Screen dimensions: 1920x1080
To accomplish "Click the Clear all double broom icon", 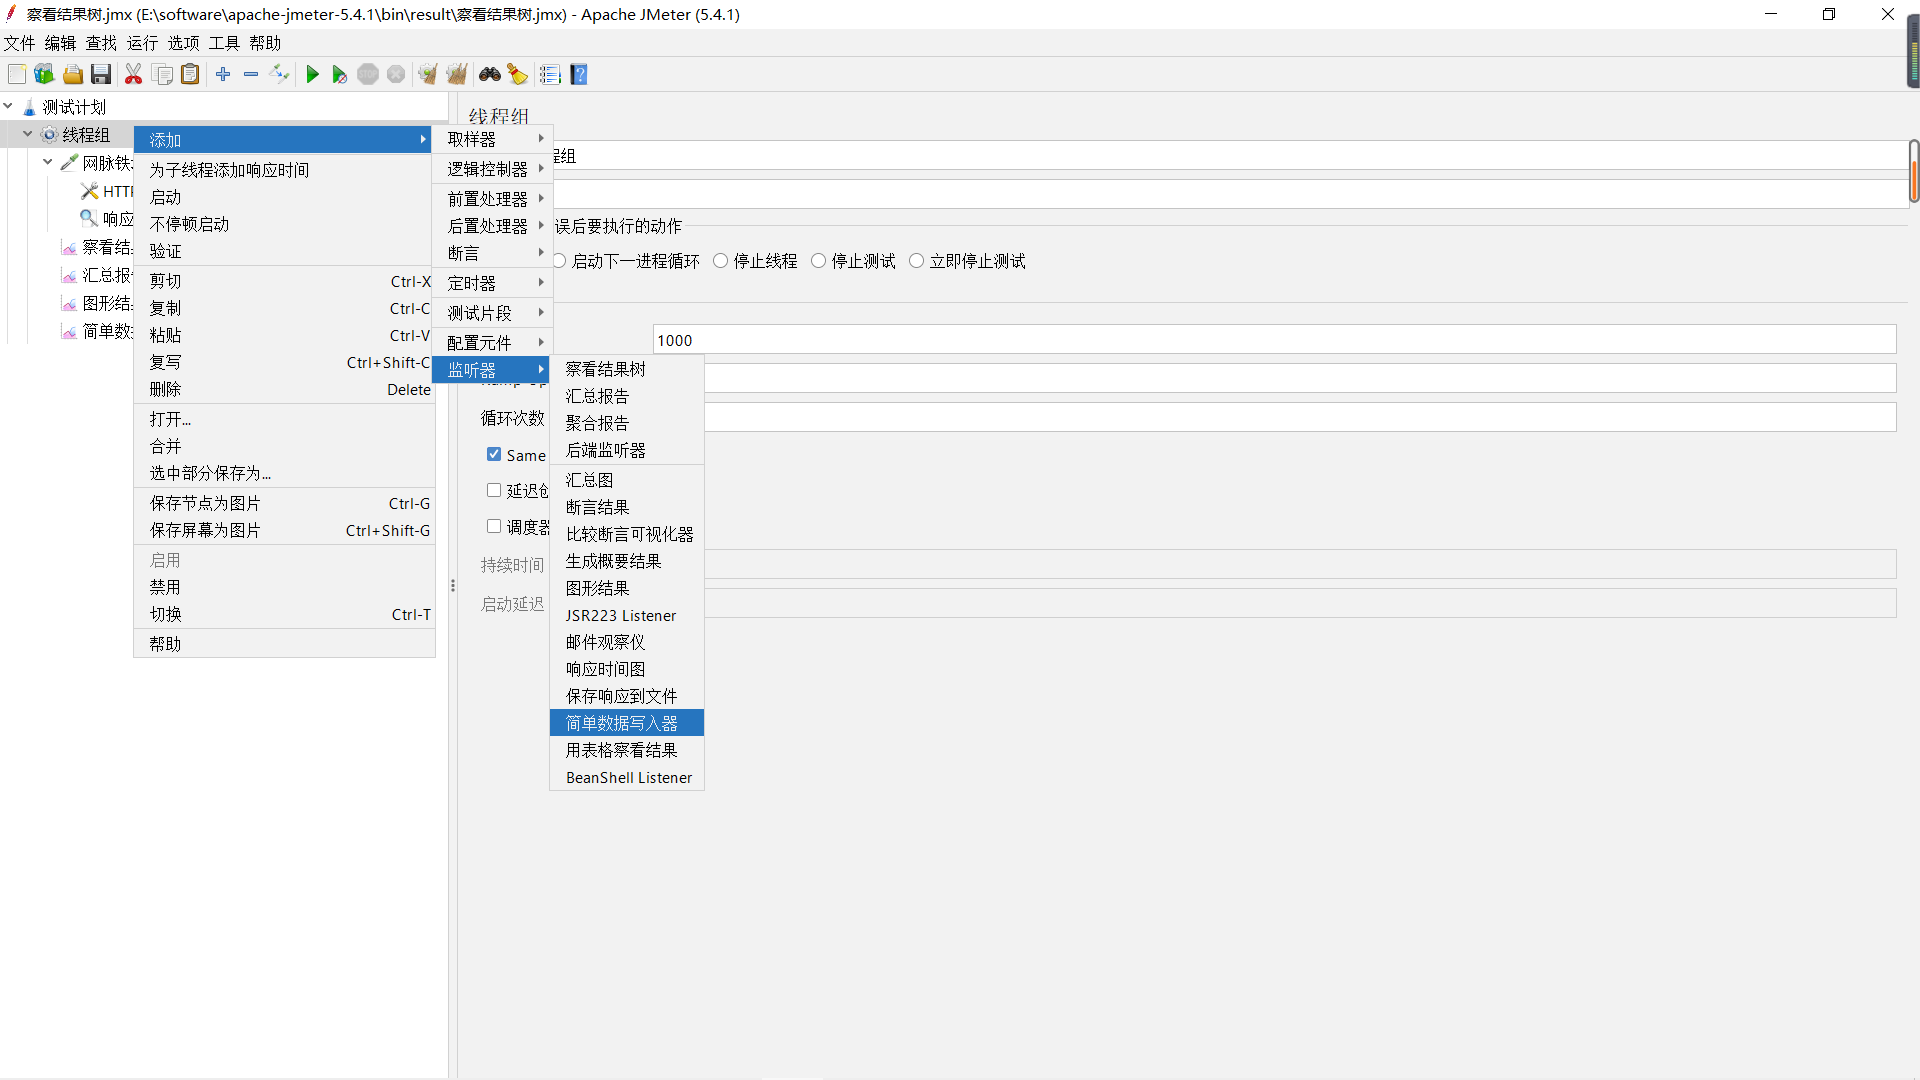I will point(457,74).
